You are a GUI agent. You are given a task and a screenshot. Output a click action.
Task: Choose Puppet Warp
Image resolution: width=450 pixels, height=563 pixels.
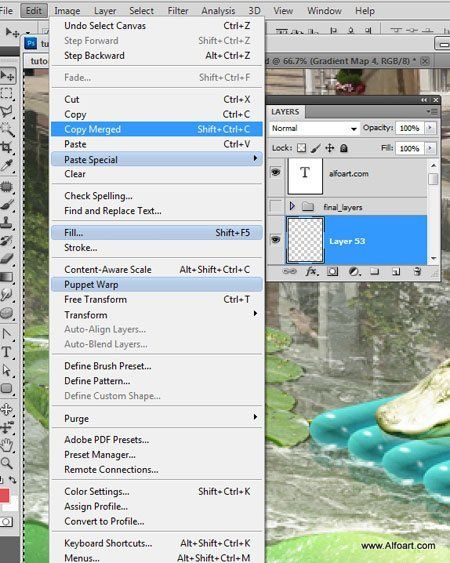tap(157, 284)
